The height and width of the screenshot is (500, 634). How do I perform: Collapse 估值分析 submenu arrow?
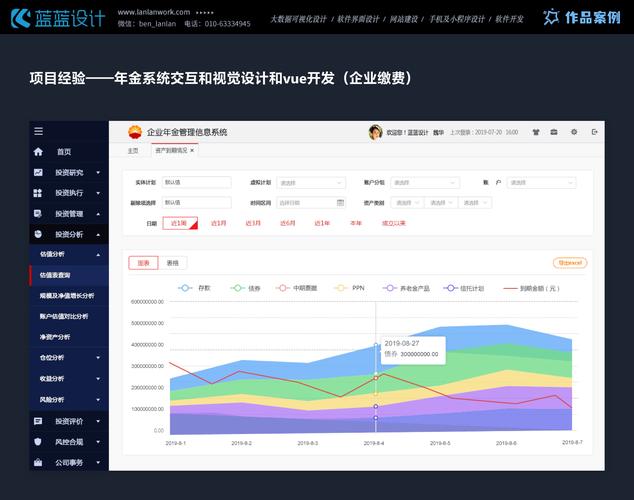click(98, 255)
